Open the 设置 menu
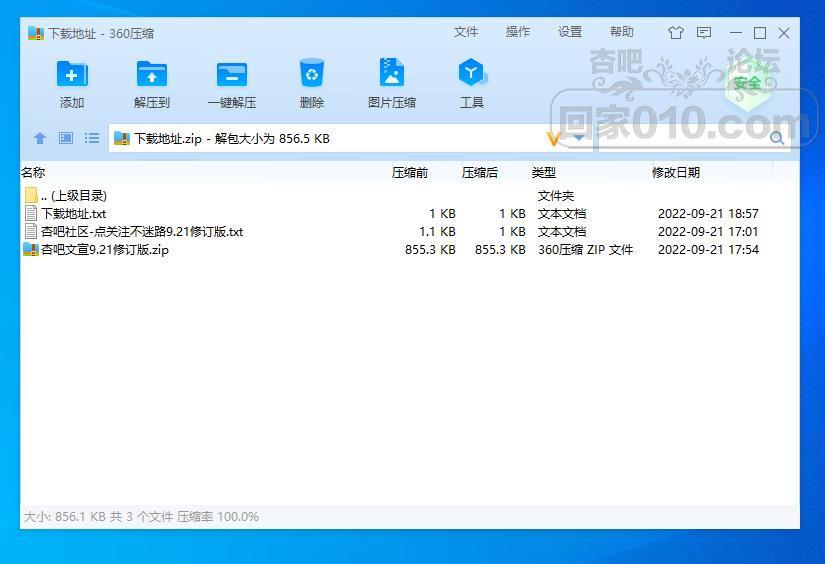 click(x=570, y=32)
